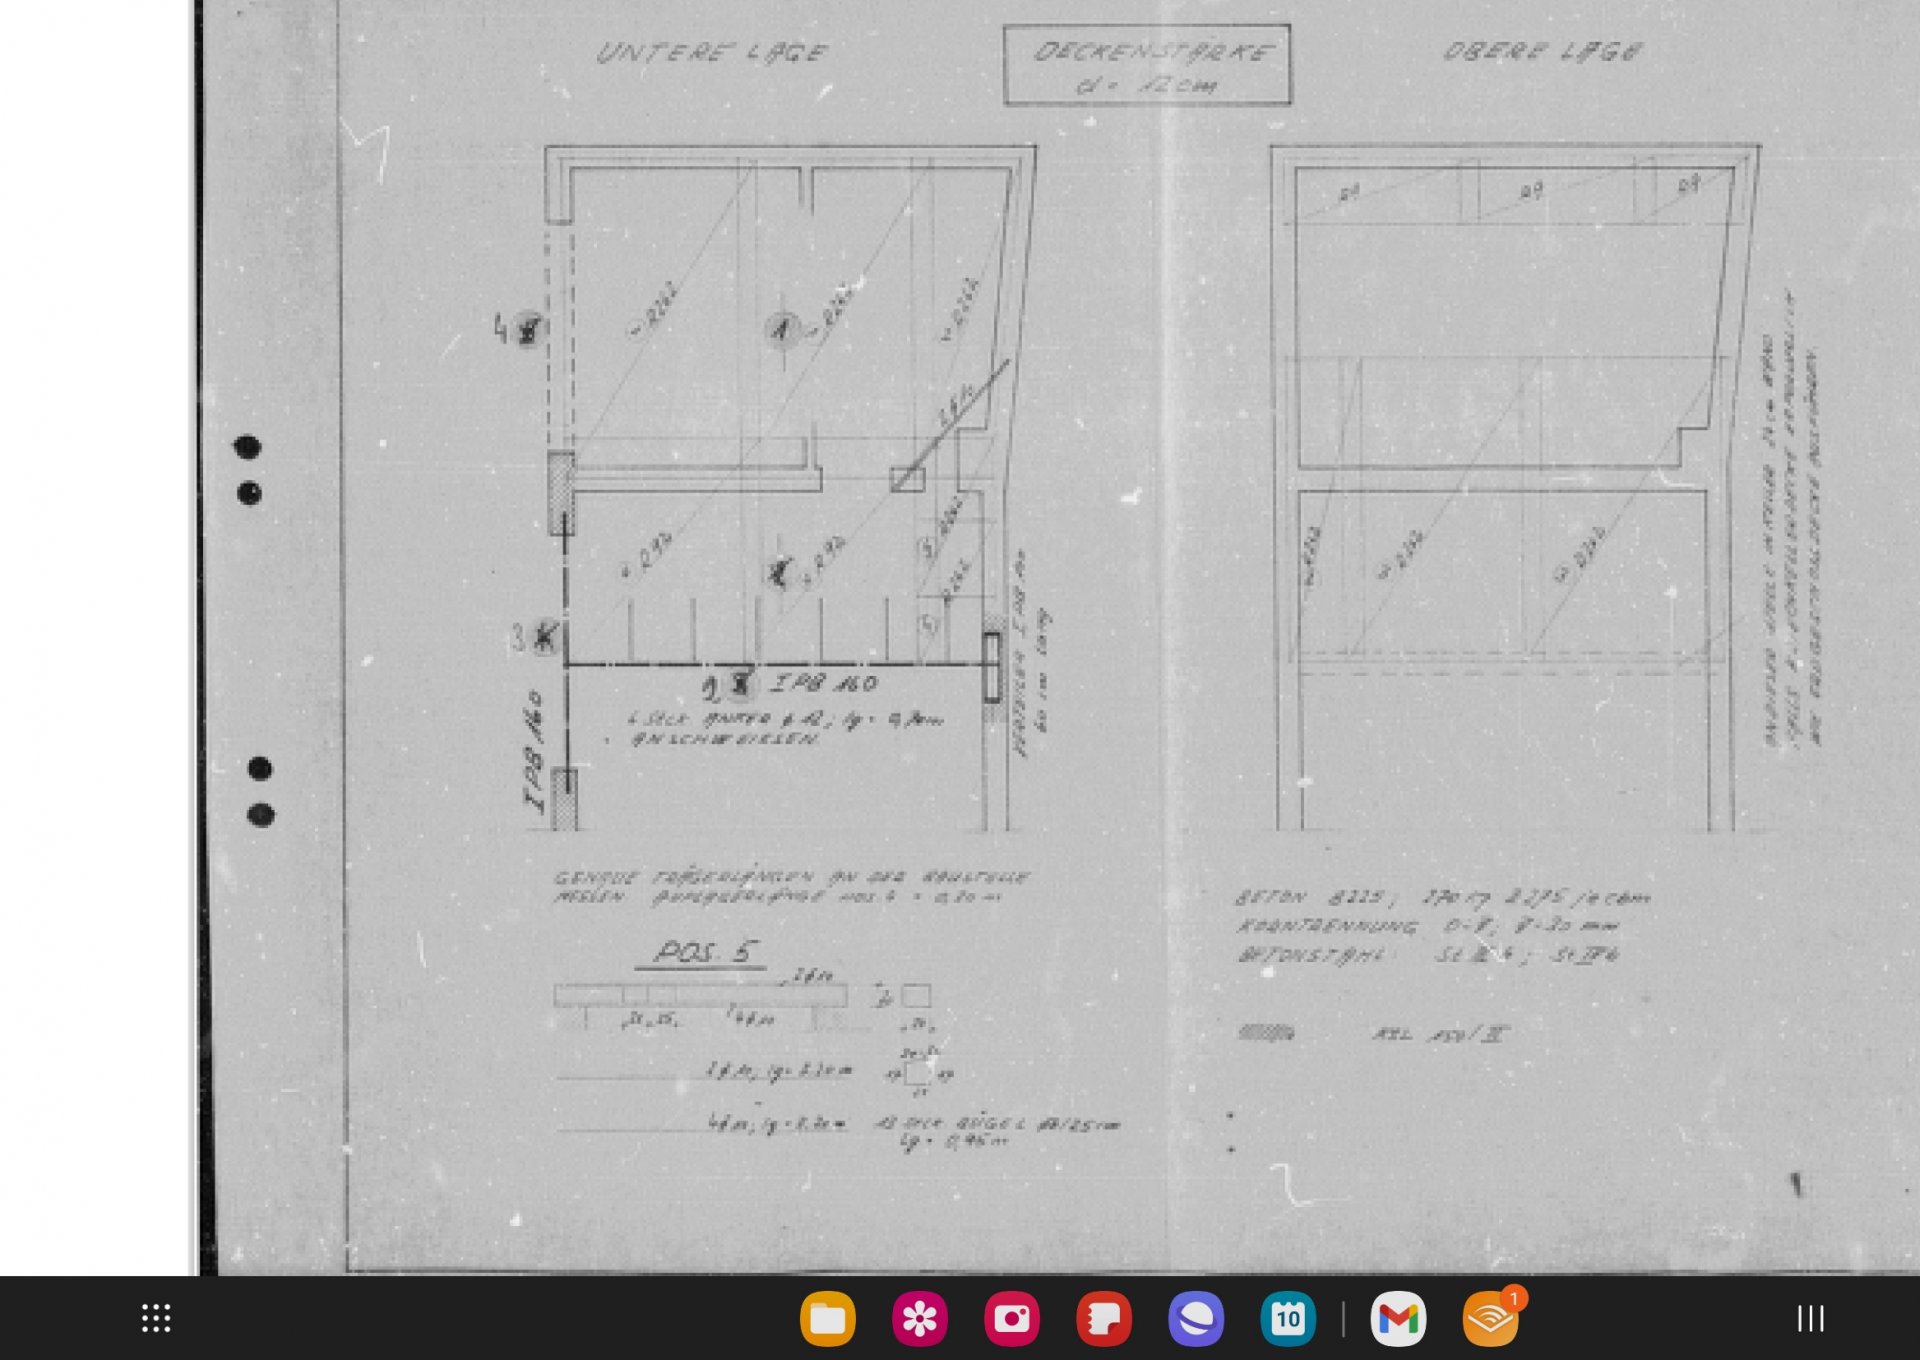Open the Samsung Notes app

(x=1103, y=1319)
